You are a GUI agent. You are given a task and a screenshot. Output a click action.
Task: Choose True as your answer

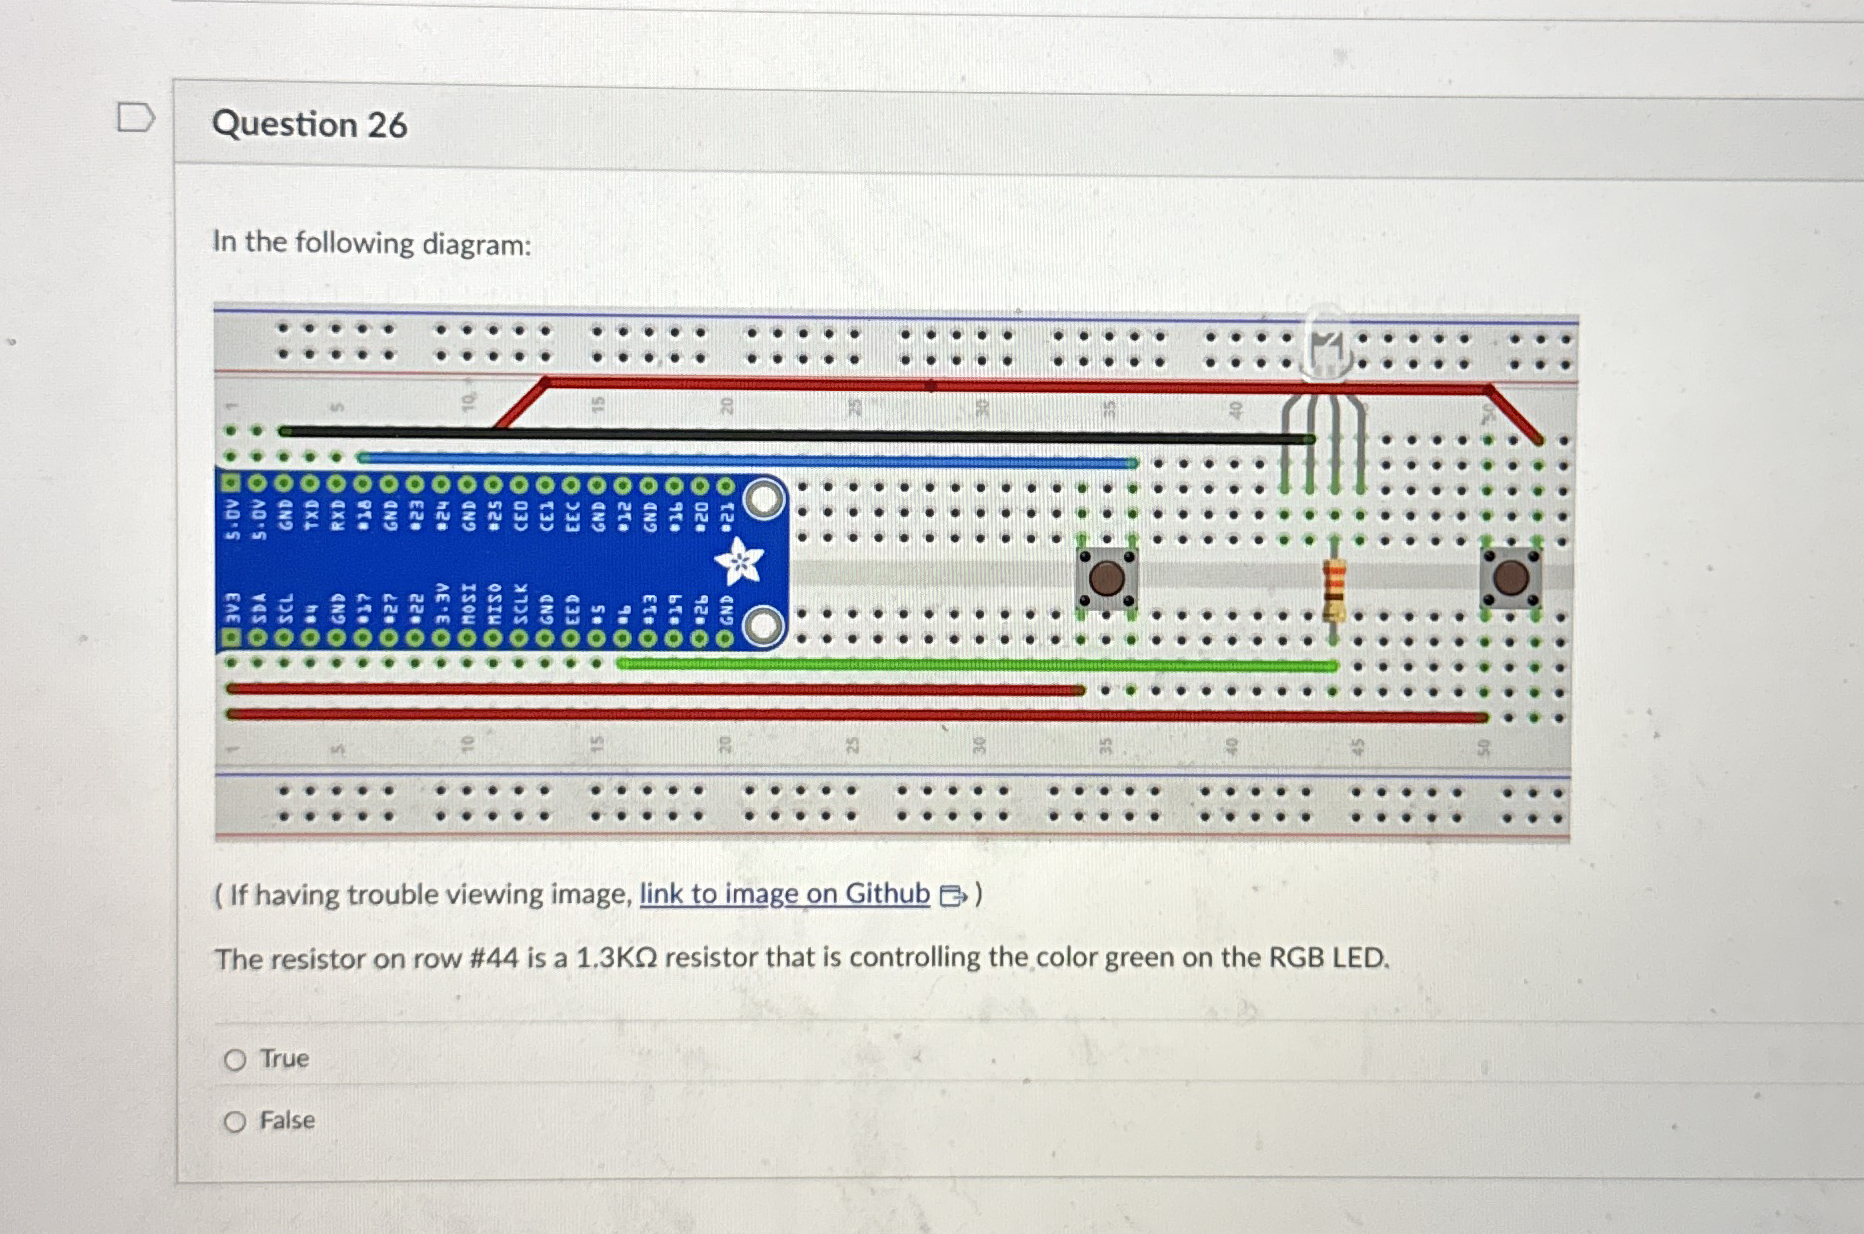click(282, 1058)
